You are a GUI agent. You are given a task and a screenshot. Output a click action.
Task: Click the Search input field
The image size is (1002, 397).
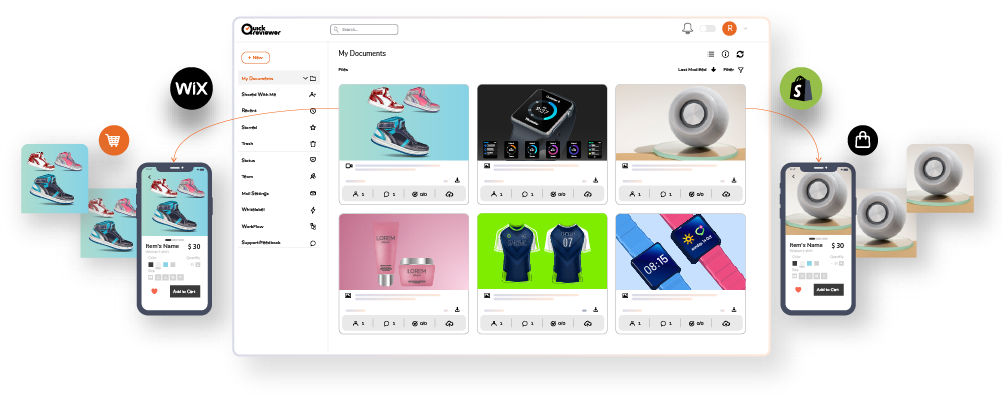point(364,29)
